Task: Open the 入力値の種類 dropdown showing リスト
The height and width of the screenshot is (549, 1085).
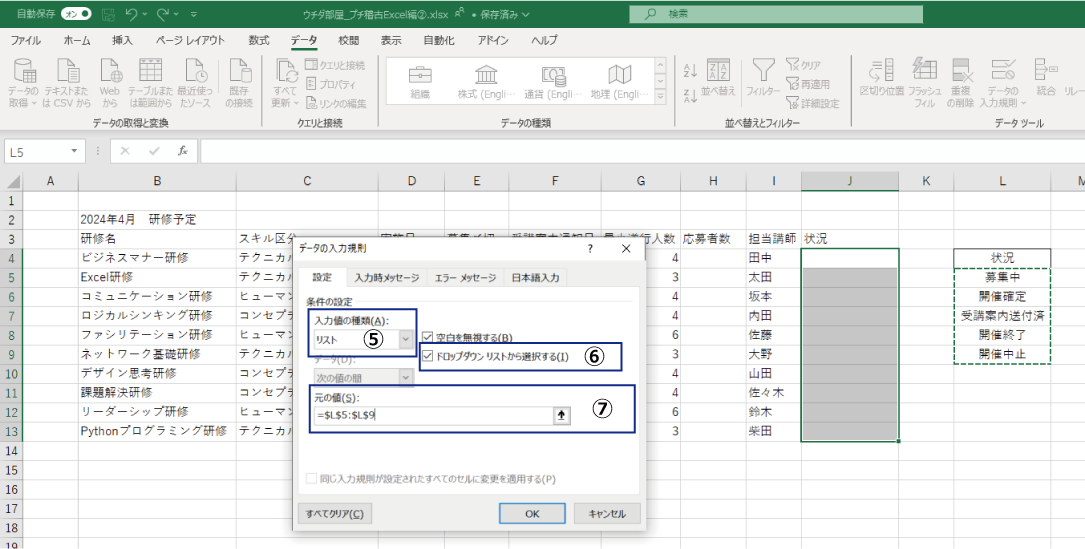Action: 405,340
